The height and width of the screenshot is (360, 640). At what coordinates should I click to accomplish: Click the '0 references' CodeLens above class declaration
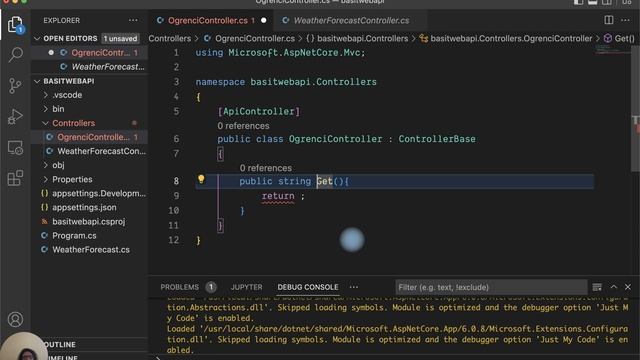pos(243,126)
